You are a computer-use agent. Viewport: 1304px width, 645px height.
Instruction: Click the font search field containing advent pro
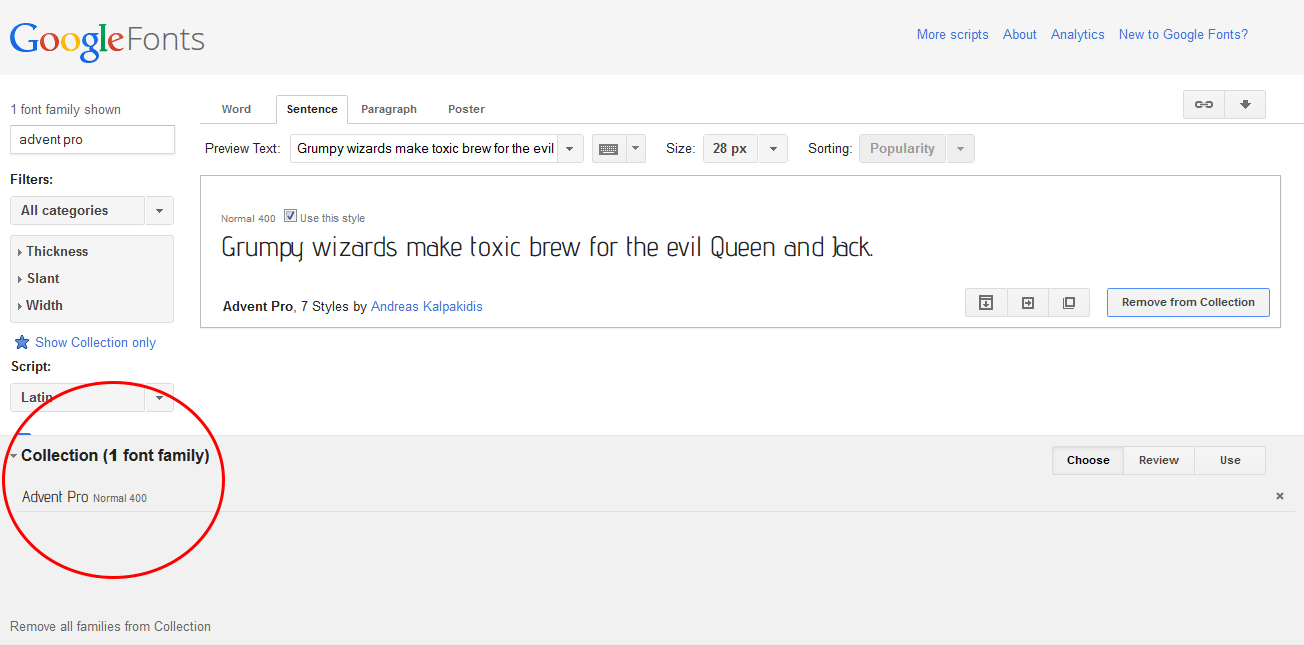(x=92, y=140)
